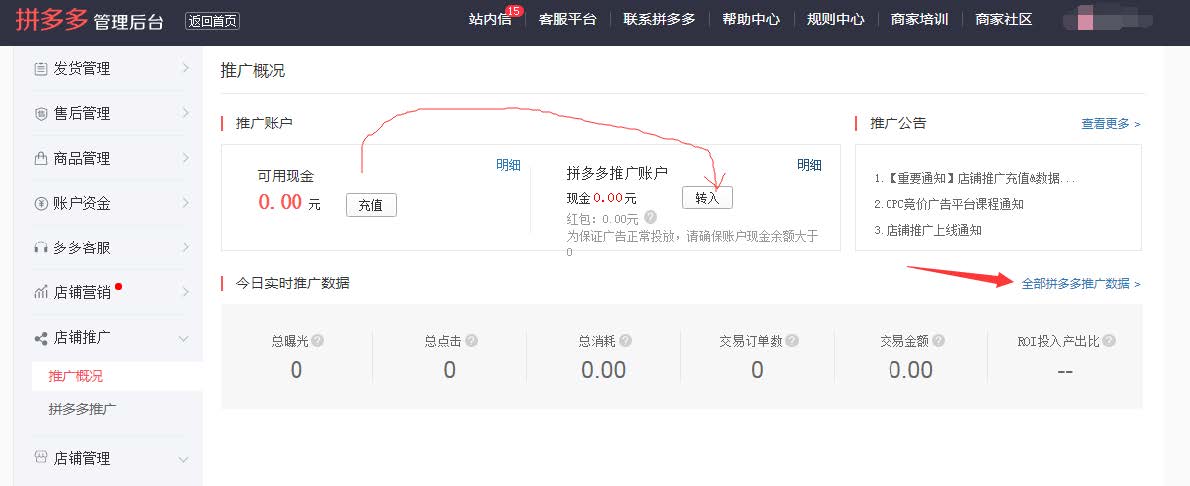
Task: Expand 店铺营销 chevron arrow
Action: pos(185,292)
